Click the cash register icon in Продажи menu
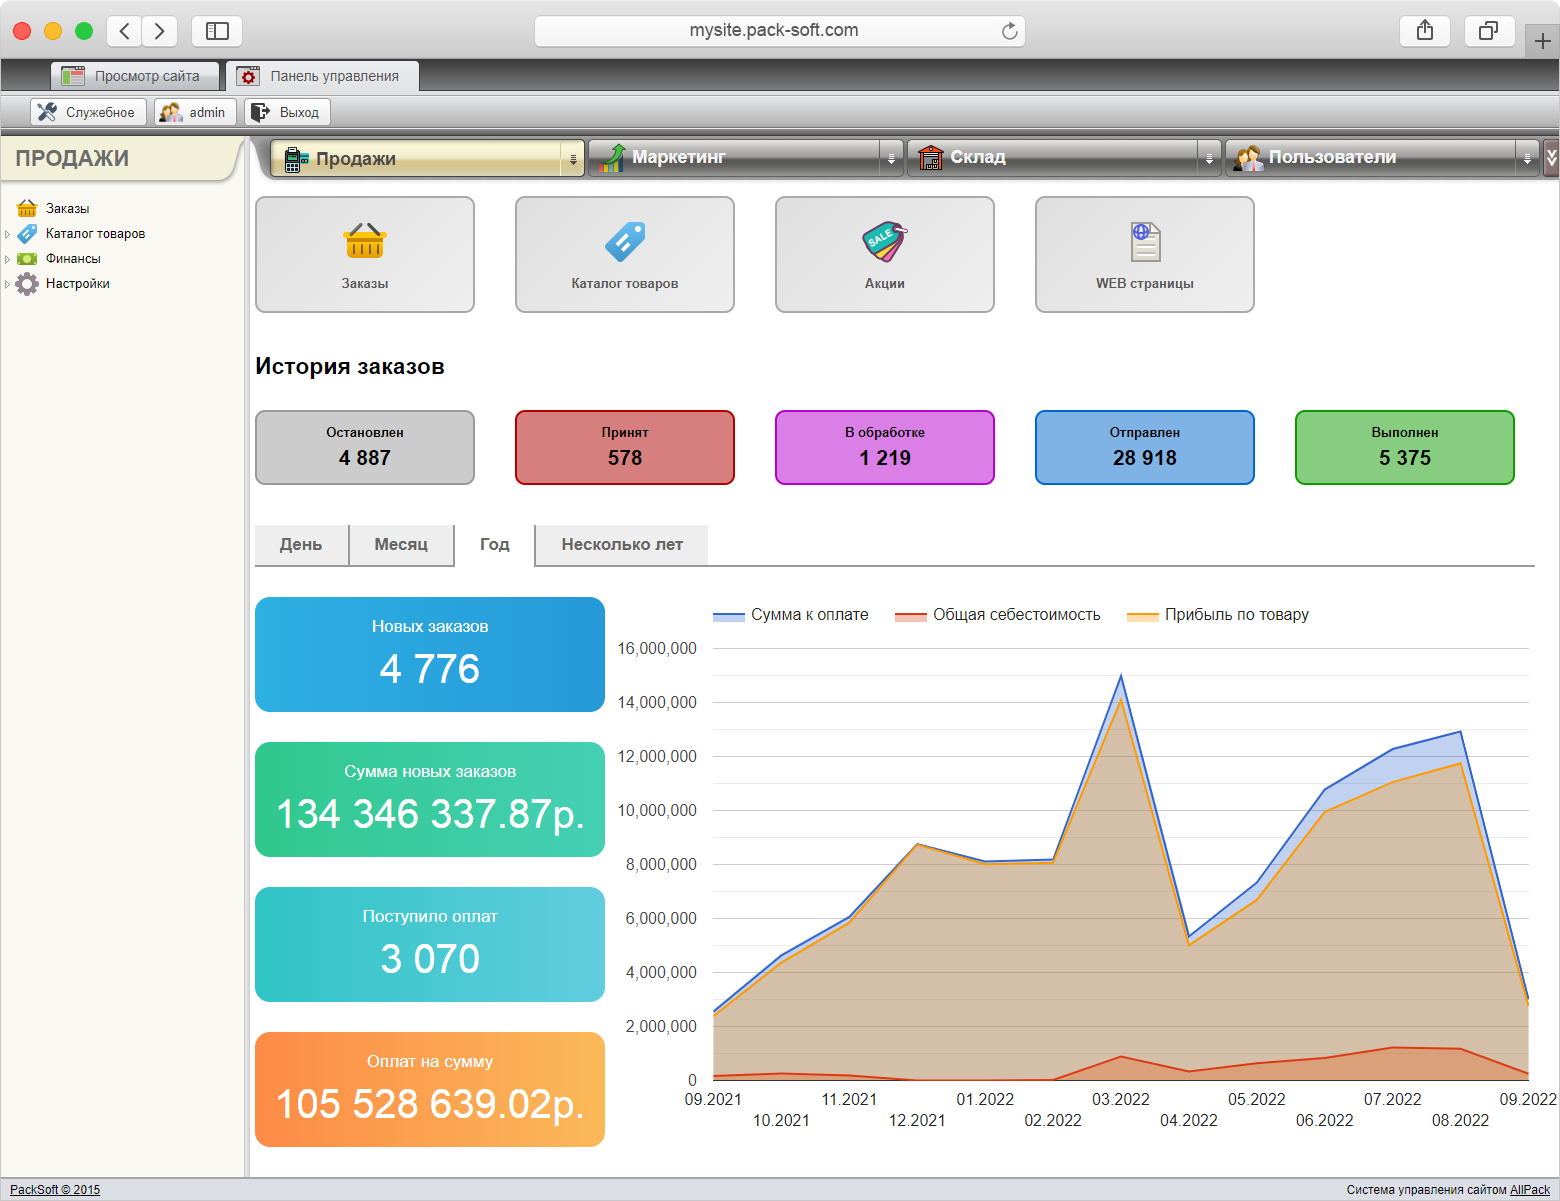The width and height of the screenshot is (1560, 1201). (296, 159)
